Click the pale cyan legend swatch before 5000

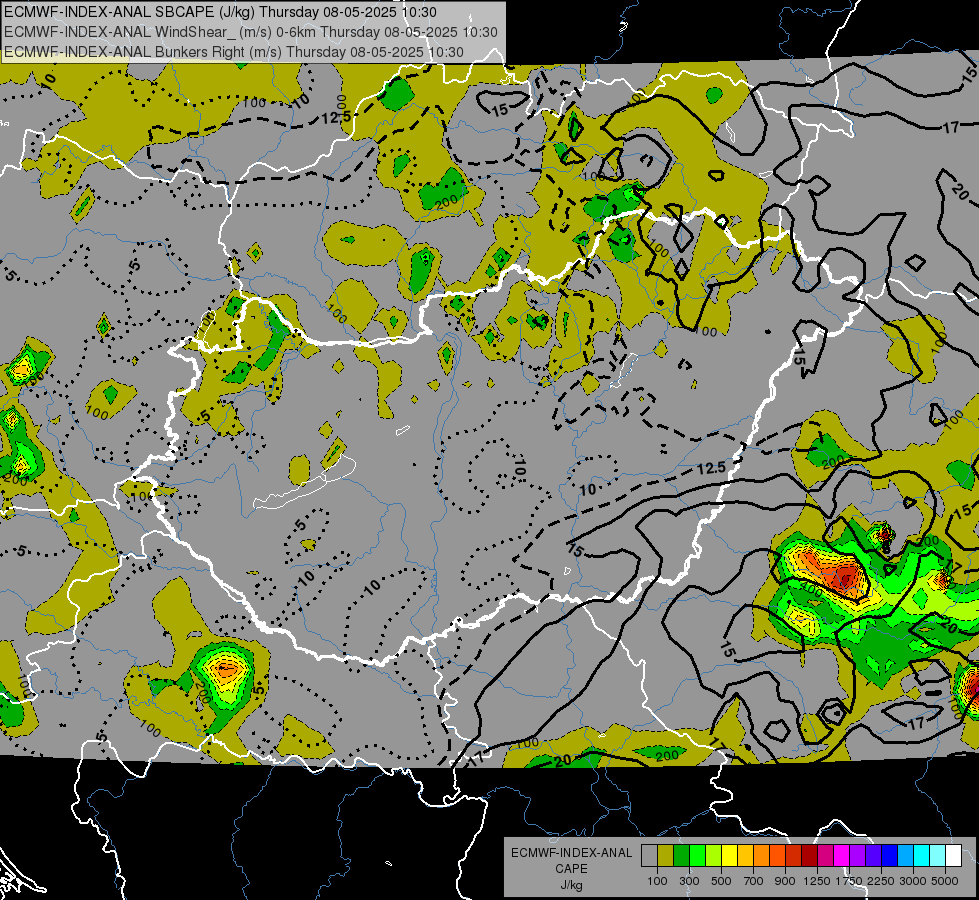pos(938,856)
